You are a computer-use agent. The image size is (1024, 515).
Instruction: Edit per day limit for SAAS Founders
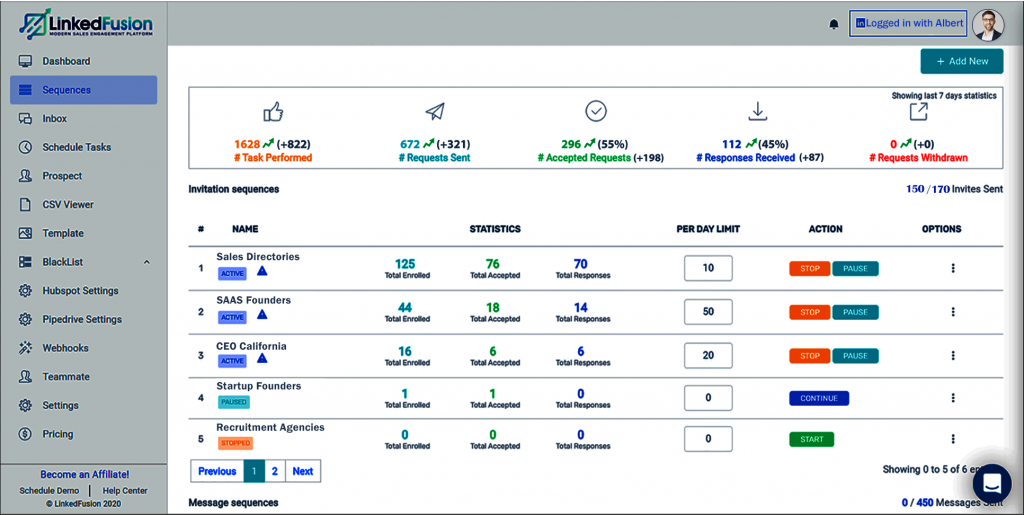point(708,312)
